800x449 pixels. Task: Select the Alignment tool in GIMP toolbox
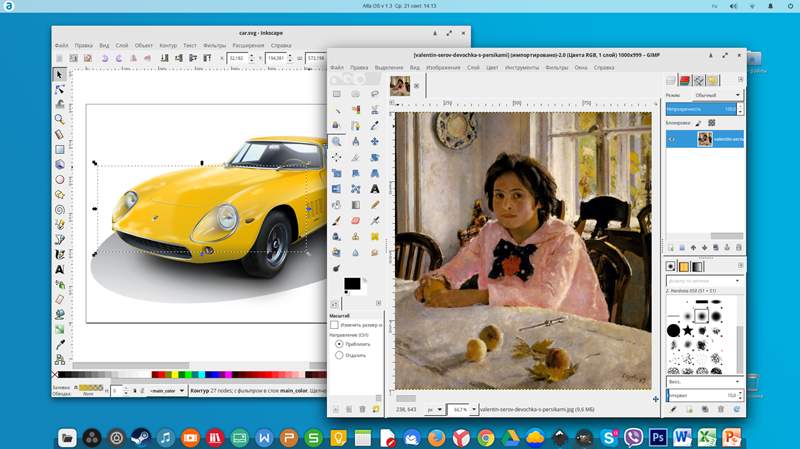coord(337,157)
